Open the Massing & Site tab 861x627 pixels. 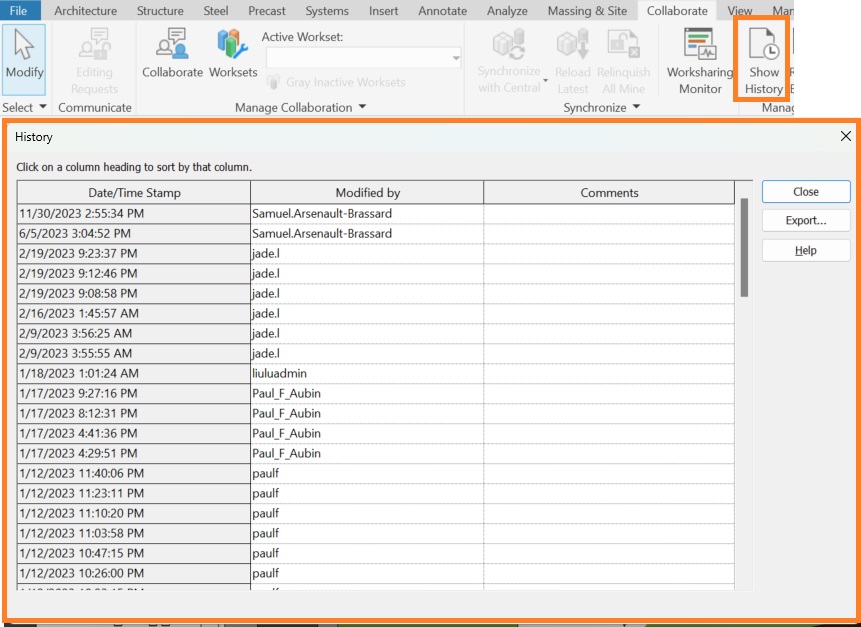587,11
